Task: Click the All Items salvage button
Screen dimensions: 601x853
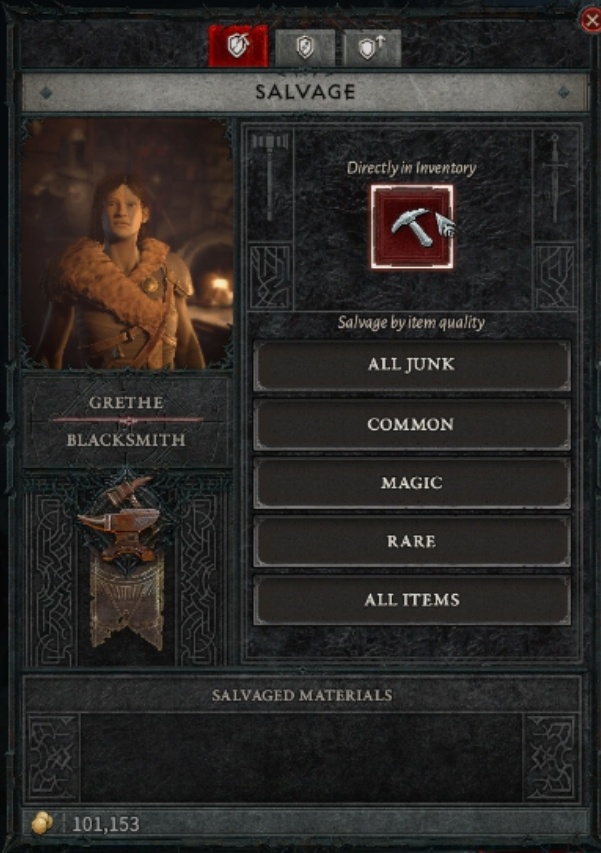Action: coord(412,600)
